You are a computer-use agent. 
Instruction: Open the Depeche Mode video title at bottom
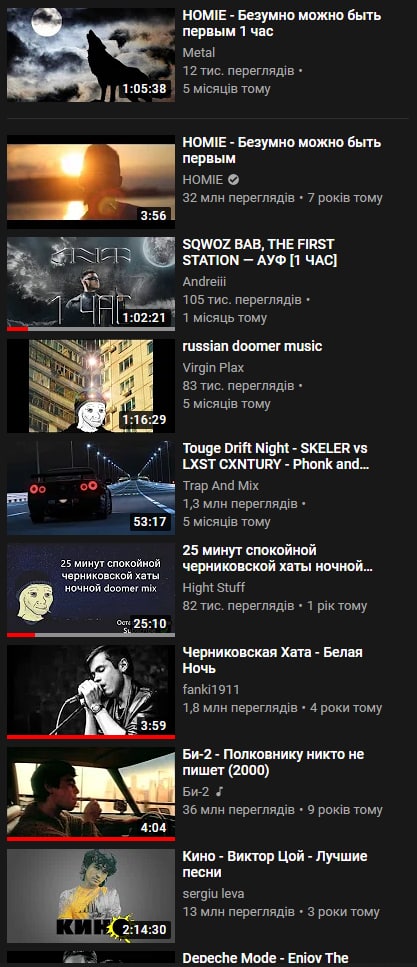(x=265, y=958)
